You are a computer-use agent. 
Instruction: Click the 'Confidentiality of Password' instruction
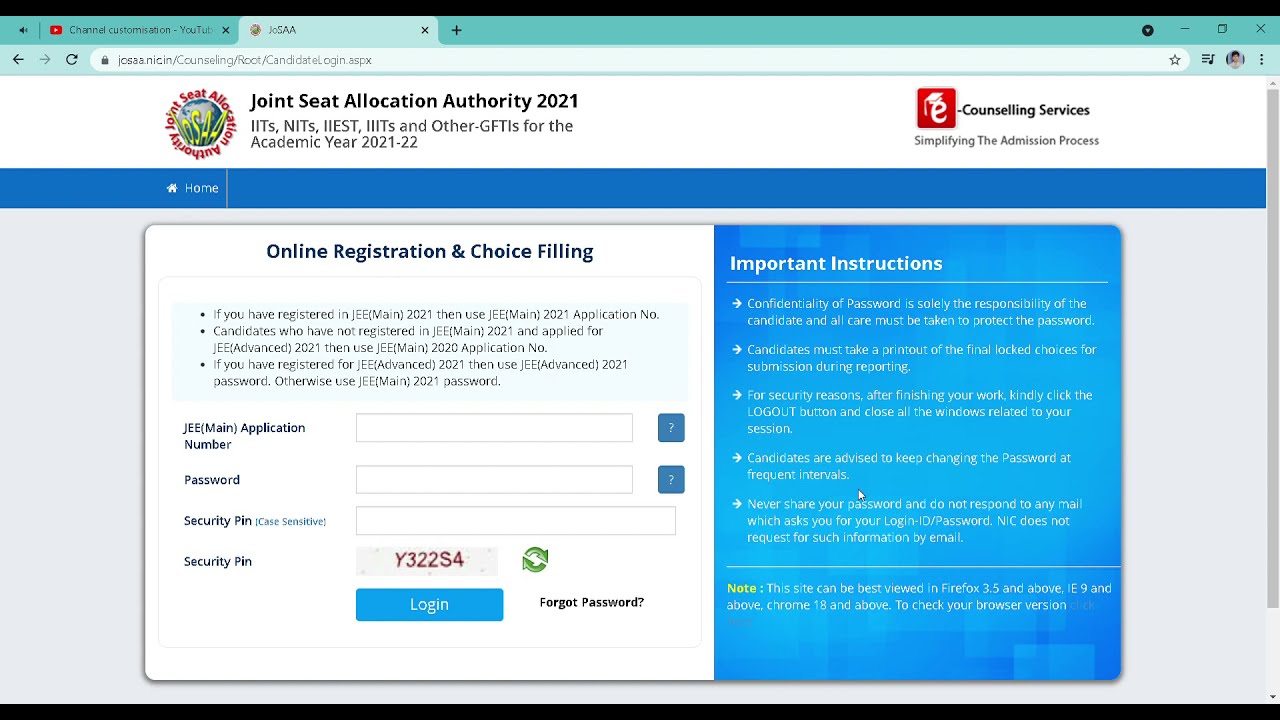pyautogui.click(x=921, y=312)
